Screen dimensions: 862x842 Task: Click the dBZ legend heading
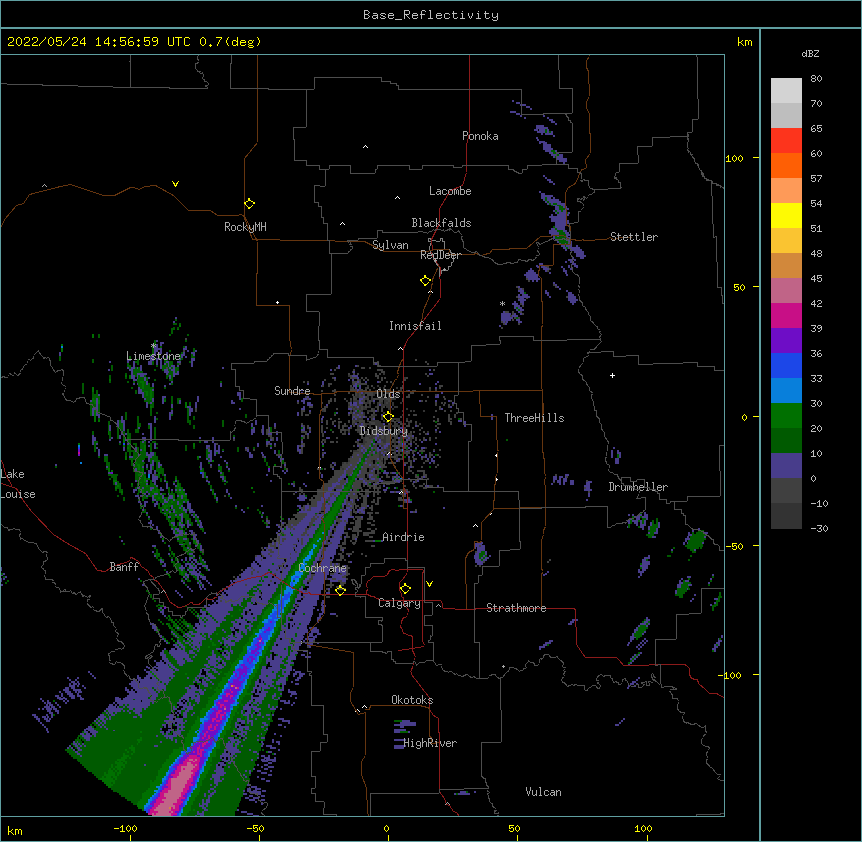[x=810, y=53]
